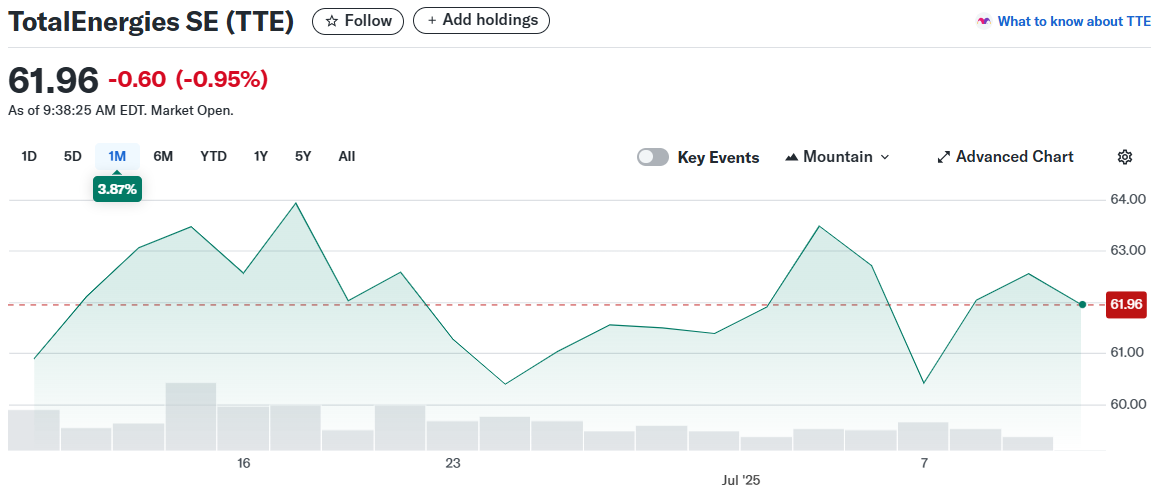Click the 60.00 axis label

coord(1126,405)
